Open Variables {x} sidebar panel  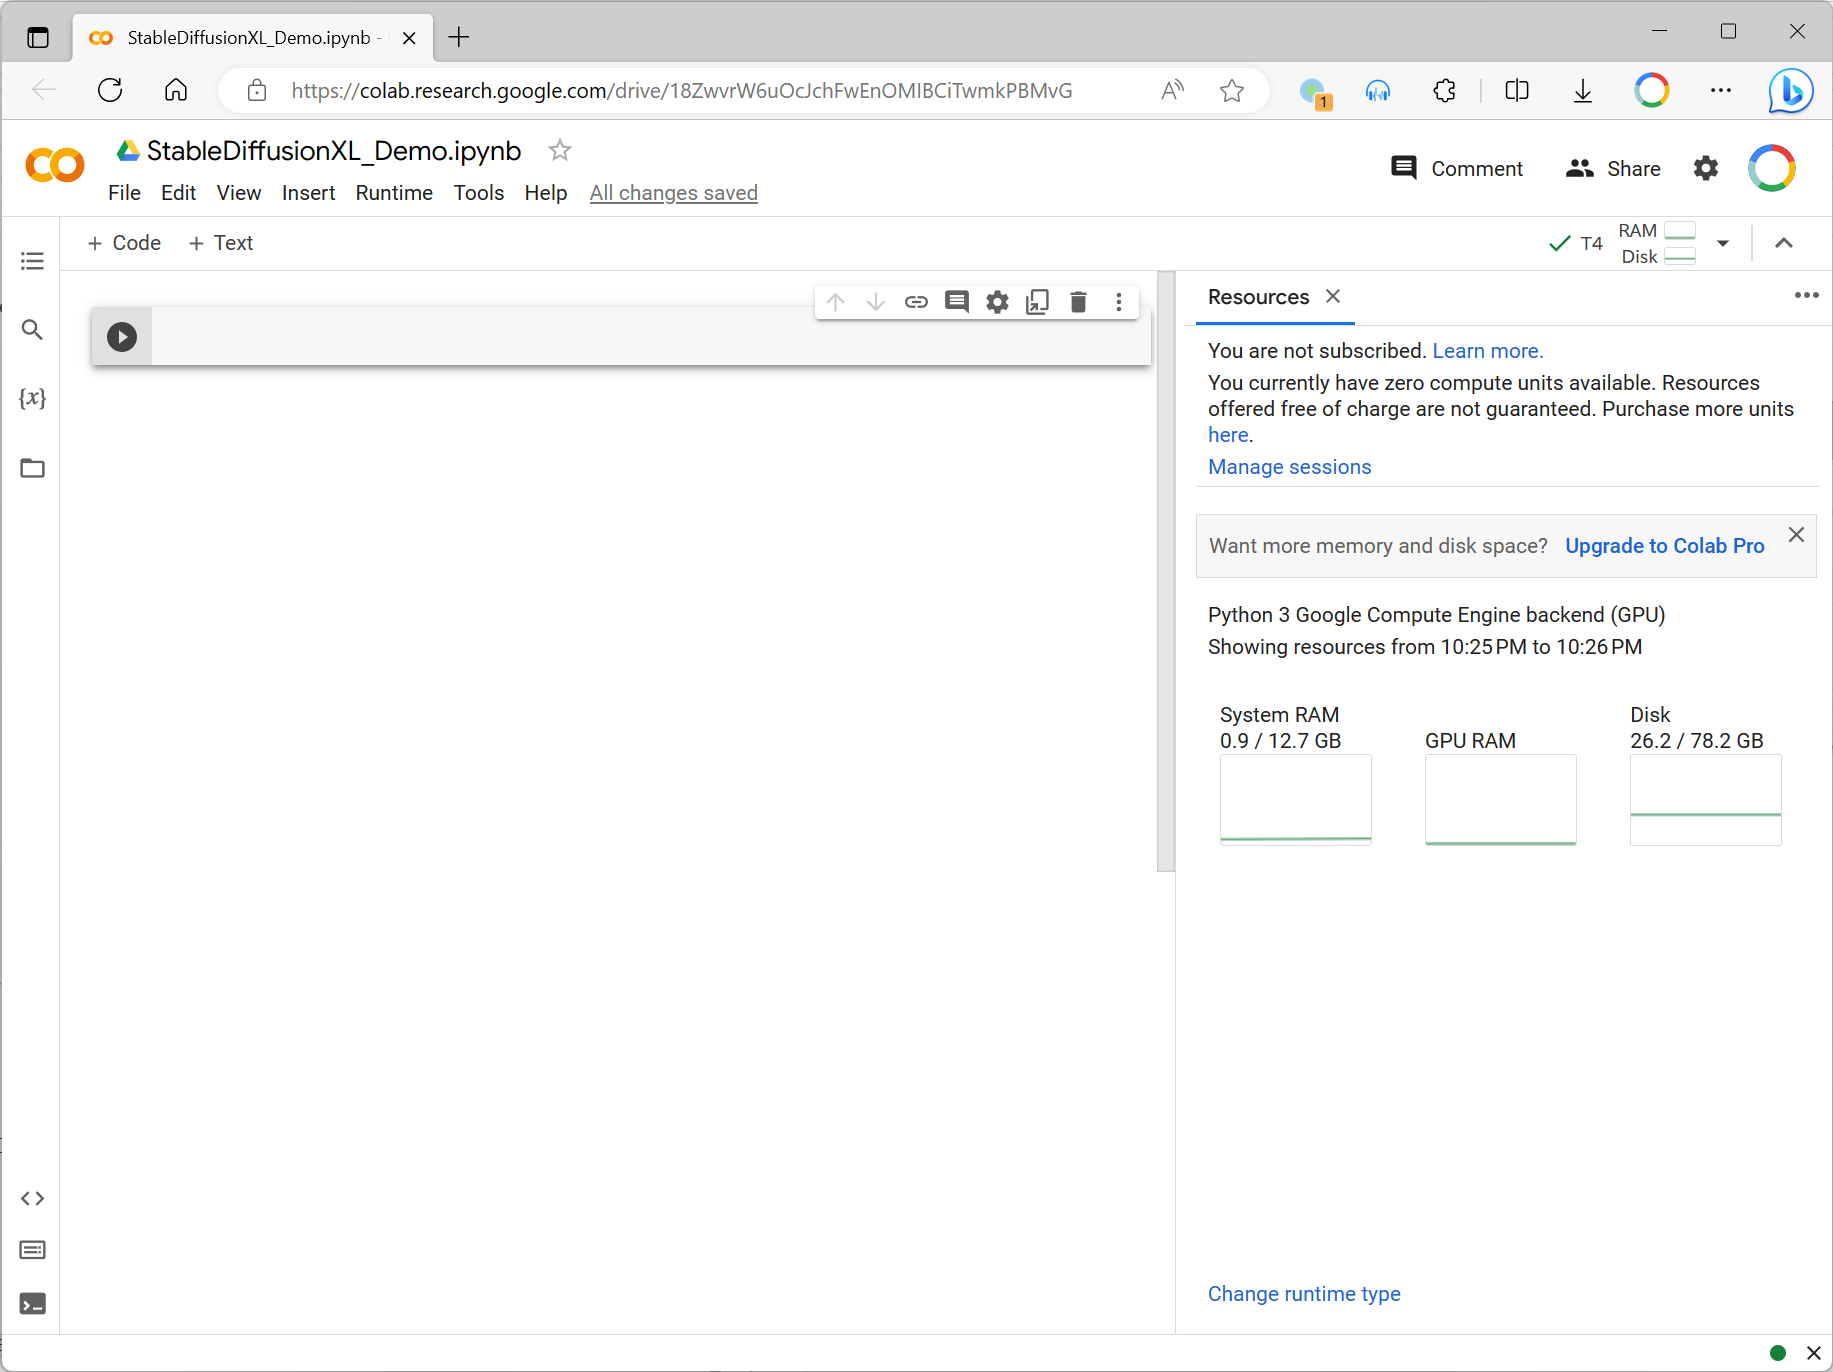pos(32,398)
